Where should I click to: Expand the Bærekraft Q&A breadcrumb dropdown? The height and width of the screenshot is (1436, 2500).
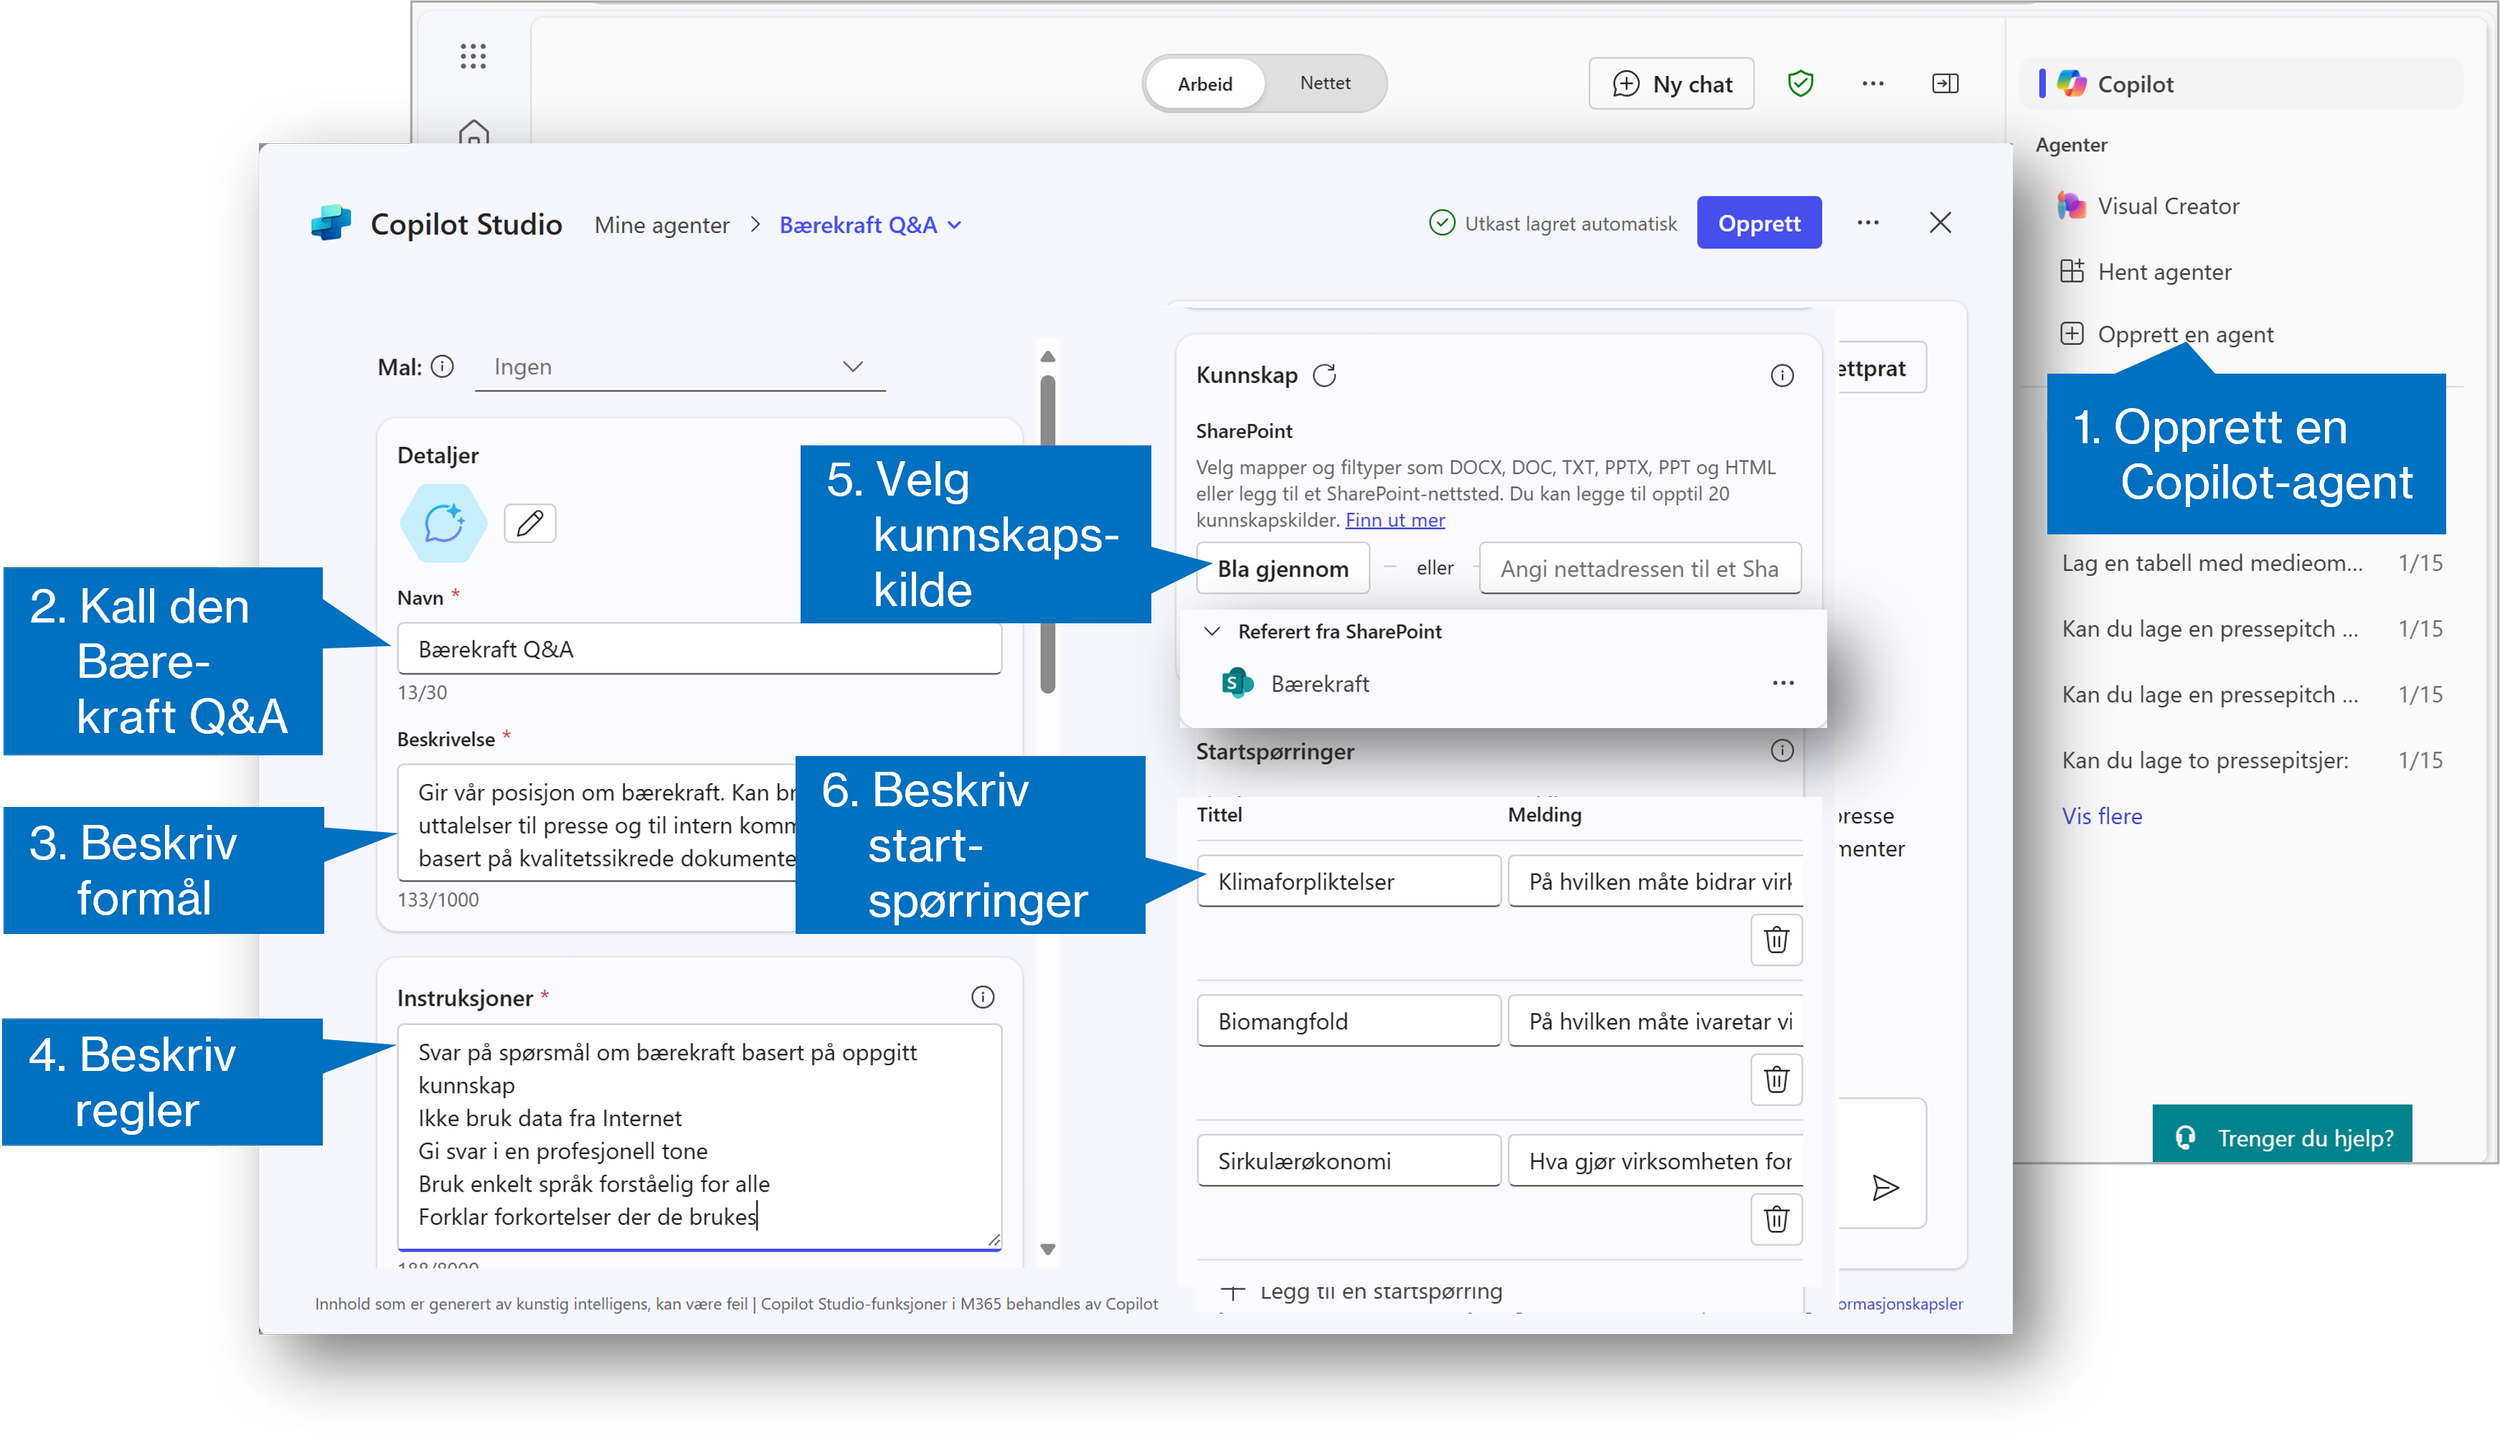pyautogui.click(x=954, y=226)
